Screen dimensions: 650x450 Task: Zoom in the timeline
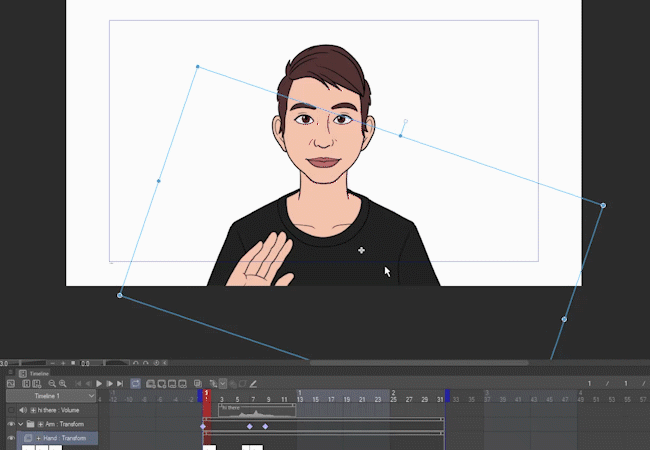[63, 384]
